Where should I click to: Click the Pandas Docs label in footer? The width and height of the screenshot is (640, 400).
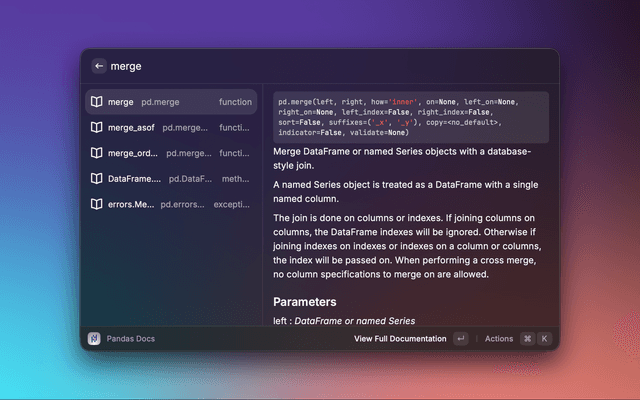[x=130, y=339]
